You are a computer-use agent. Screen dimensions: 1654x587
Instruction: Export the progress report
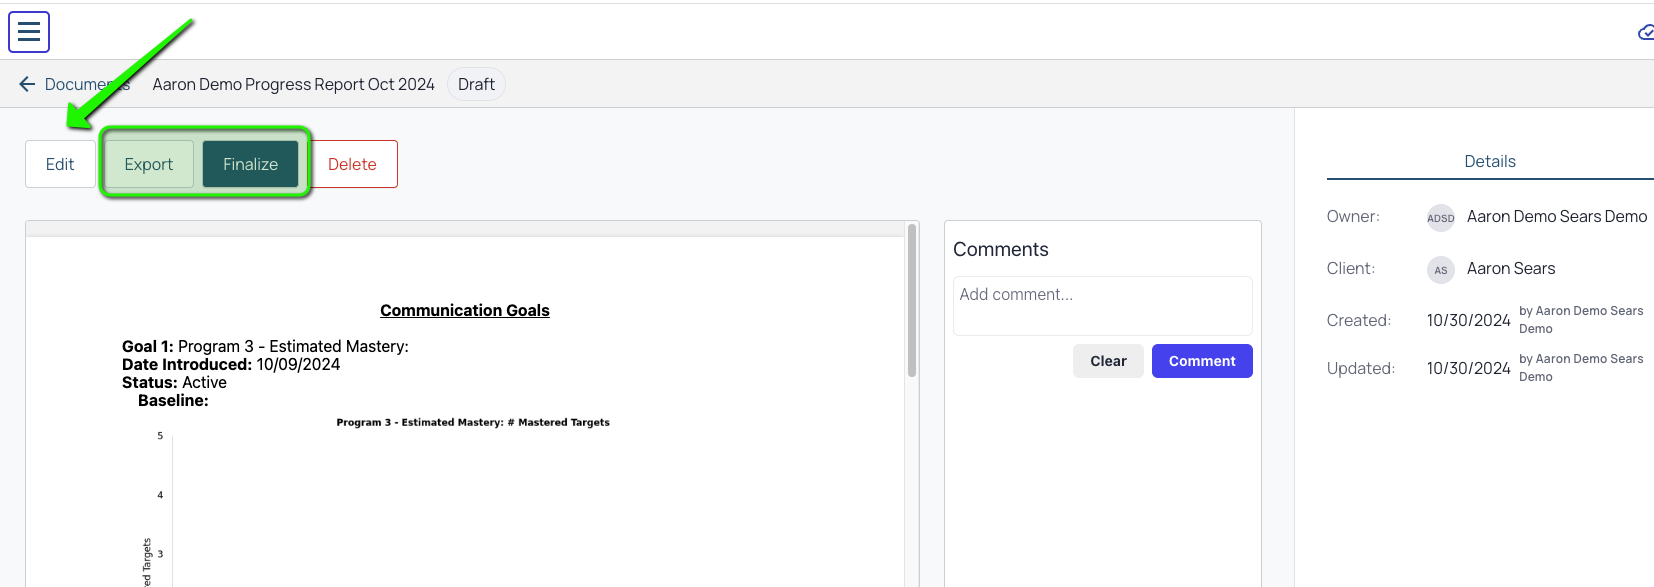tap(149, 164)
